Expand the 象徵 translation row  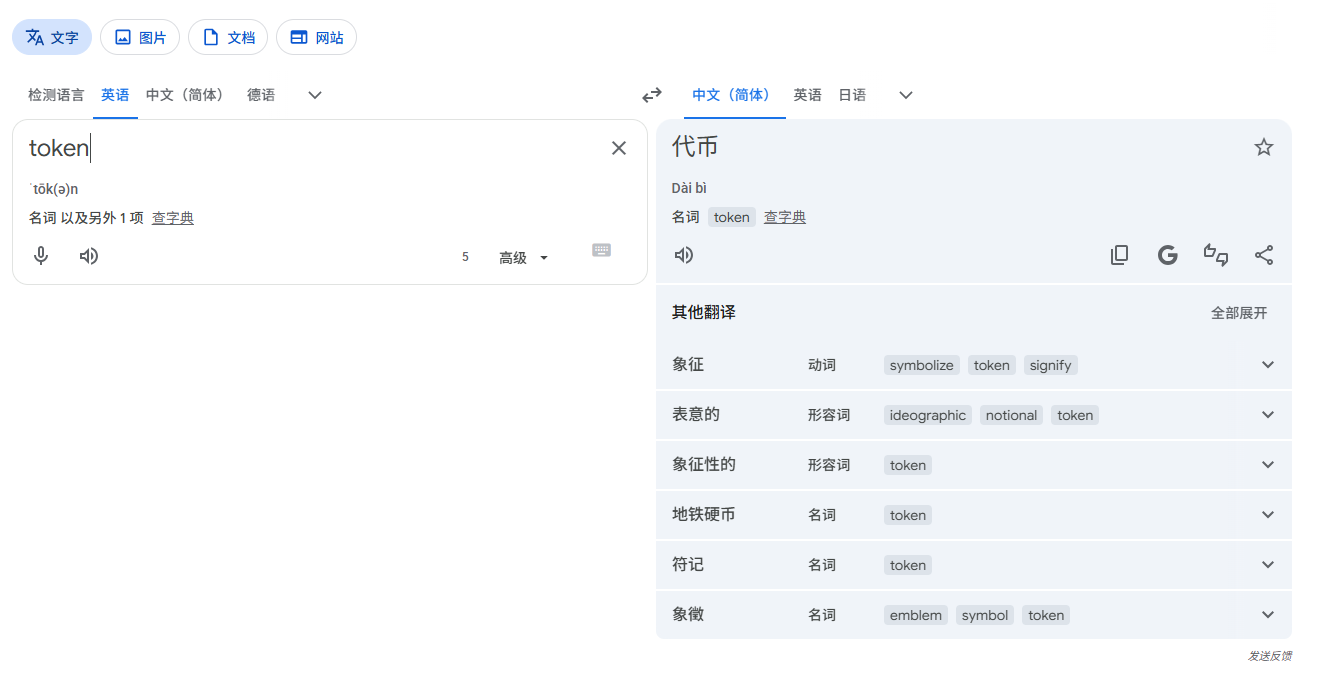click(1268, 615)
